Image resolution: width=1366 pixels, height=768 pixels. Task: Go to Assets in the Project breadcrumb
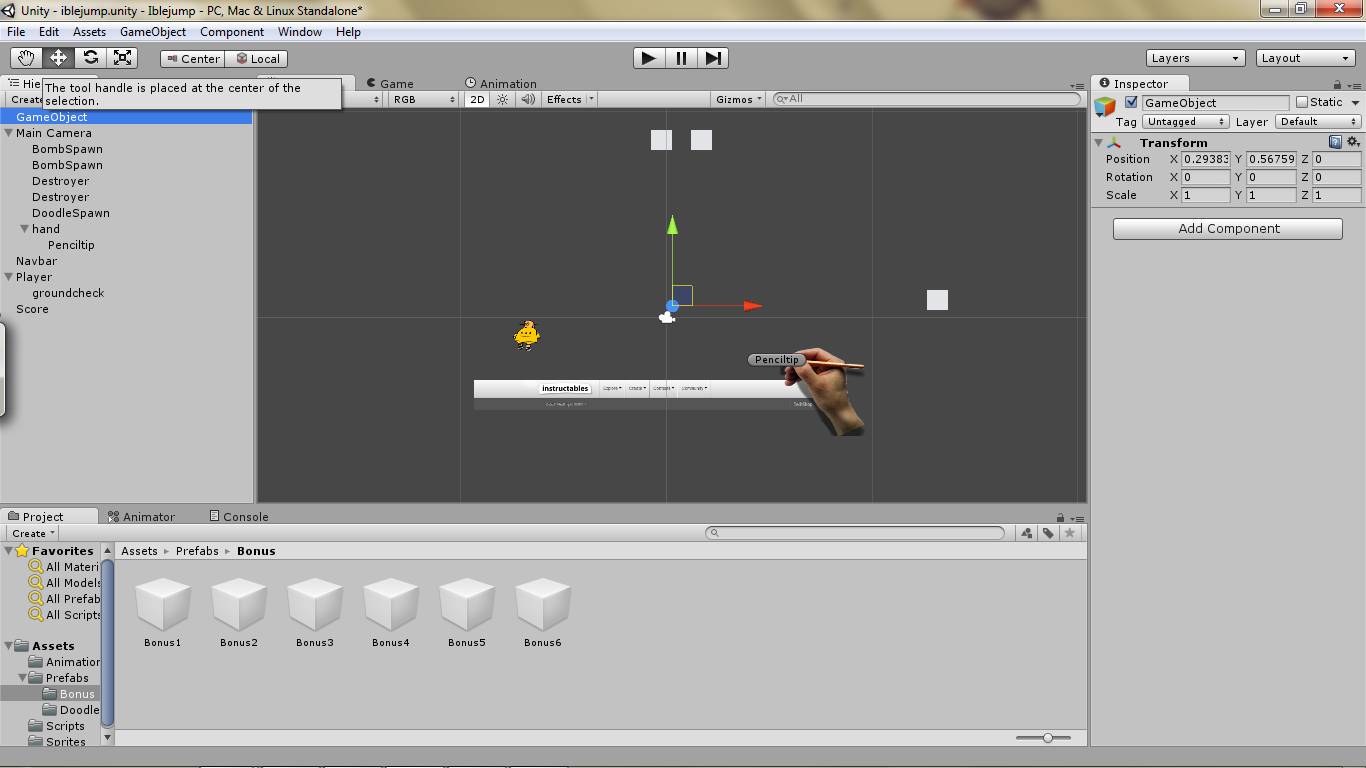tap(139, 551)
